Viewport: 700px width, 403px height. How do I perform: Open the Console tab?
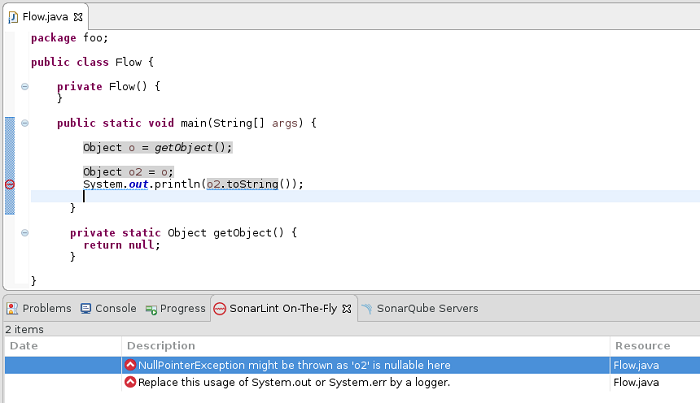click(115, 309)
